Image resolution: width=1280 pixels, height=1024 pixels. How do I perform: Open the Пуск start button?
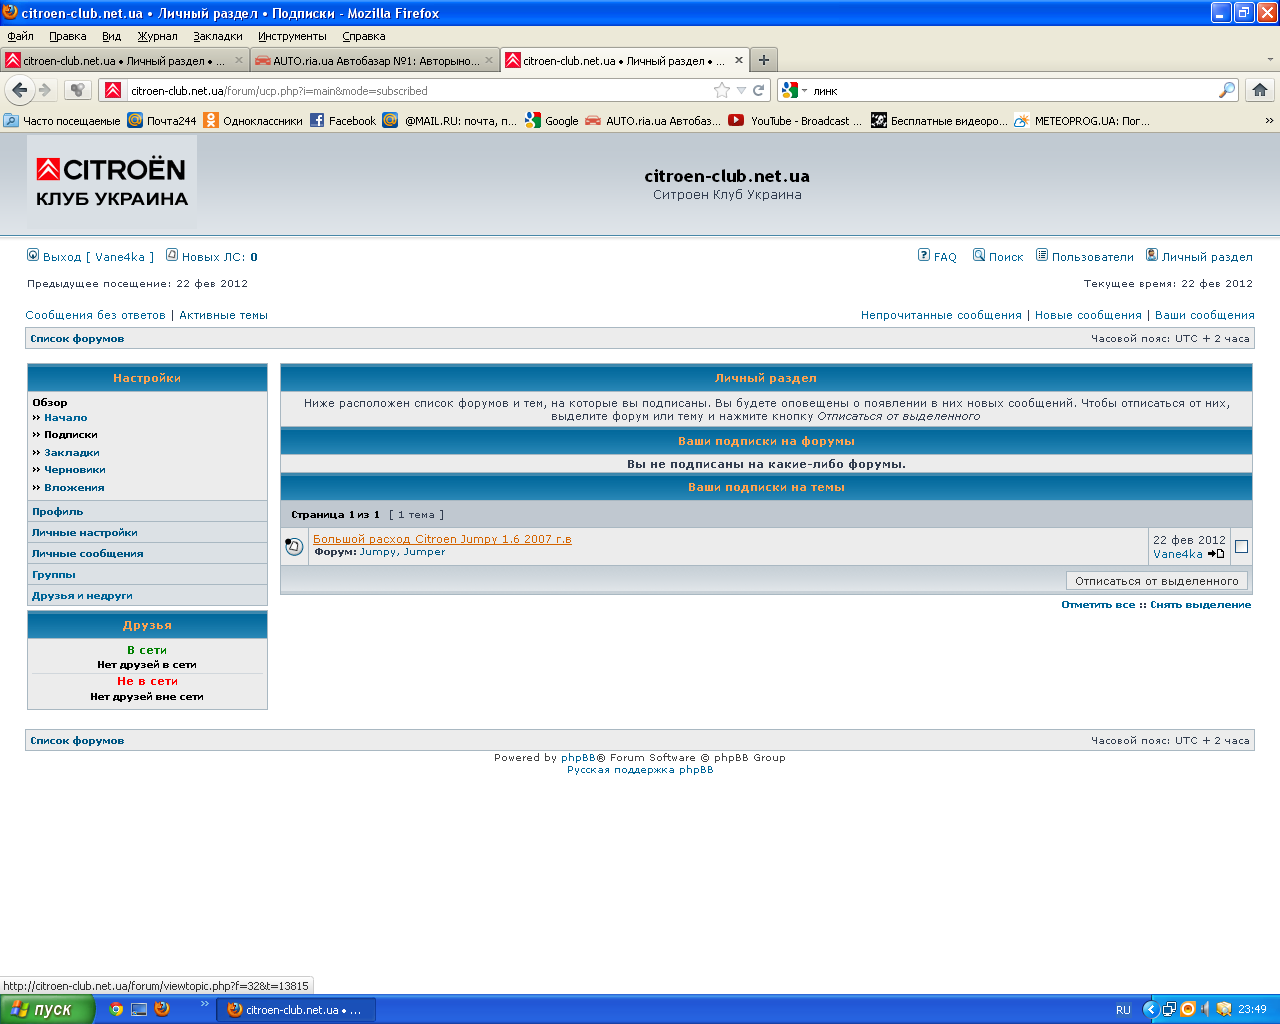[47, 1009]
